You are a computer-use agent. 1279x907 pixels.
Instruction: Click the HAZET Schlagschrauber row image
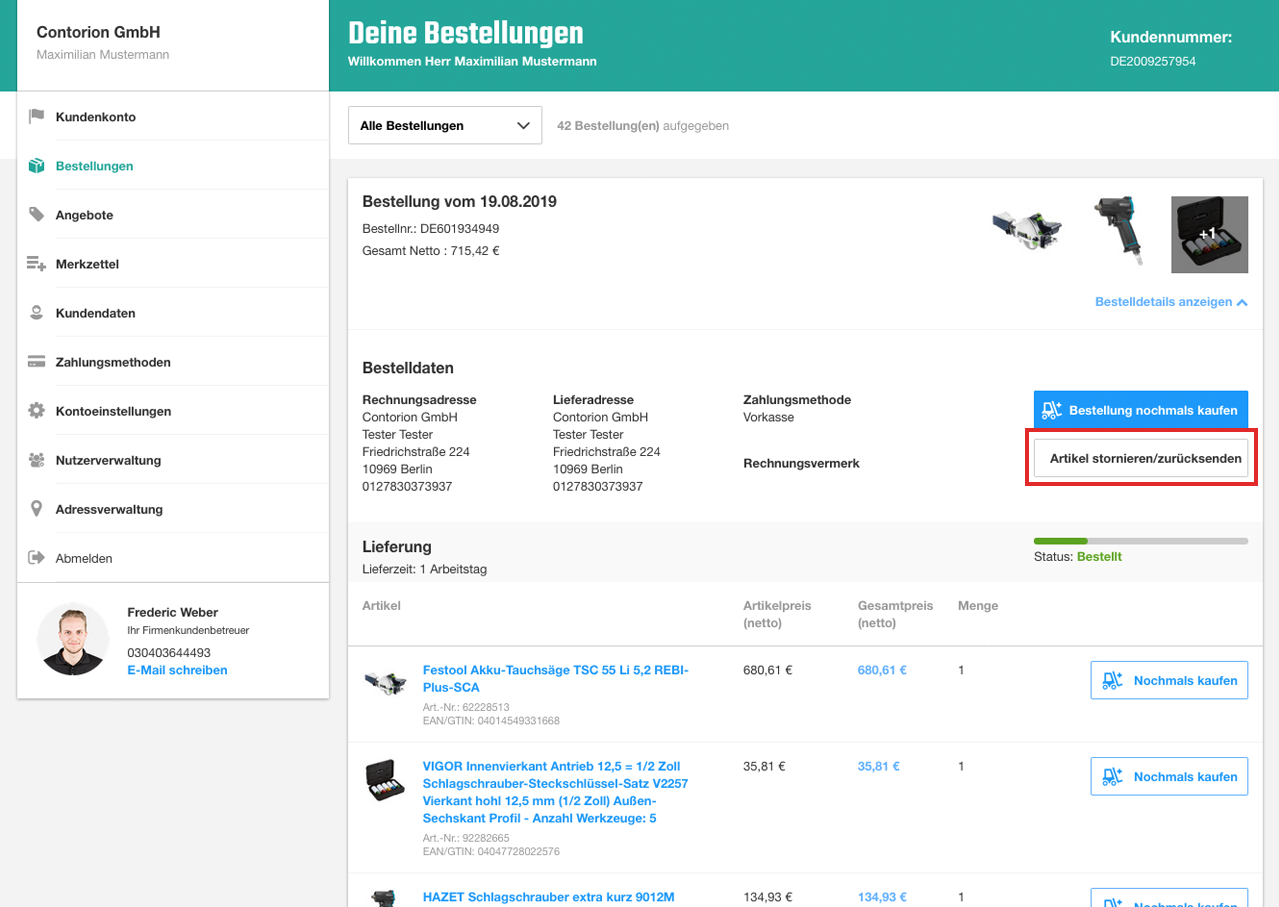point(385,898)
